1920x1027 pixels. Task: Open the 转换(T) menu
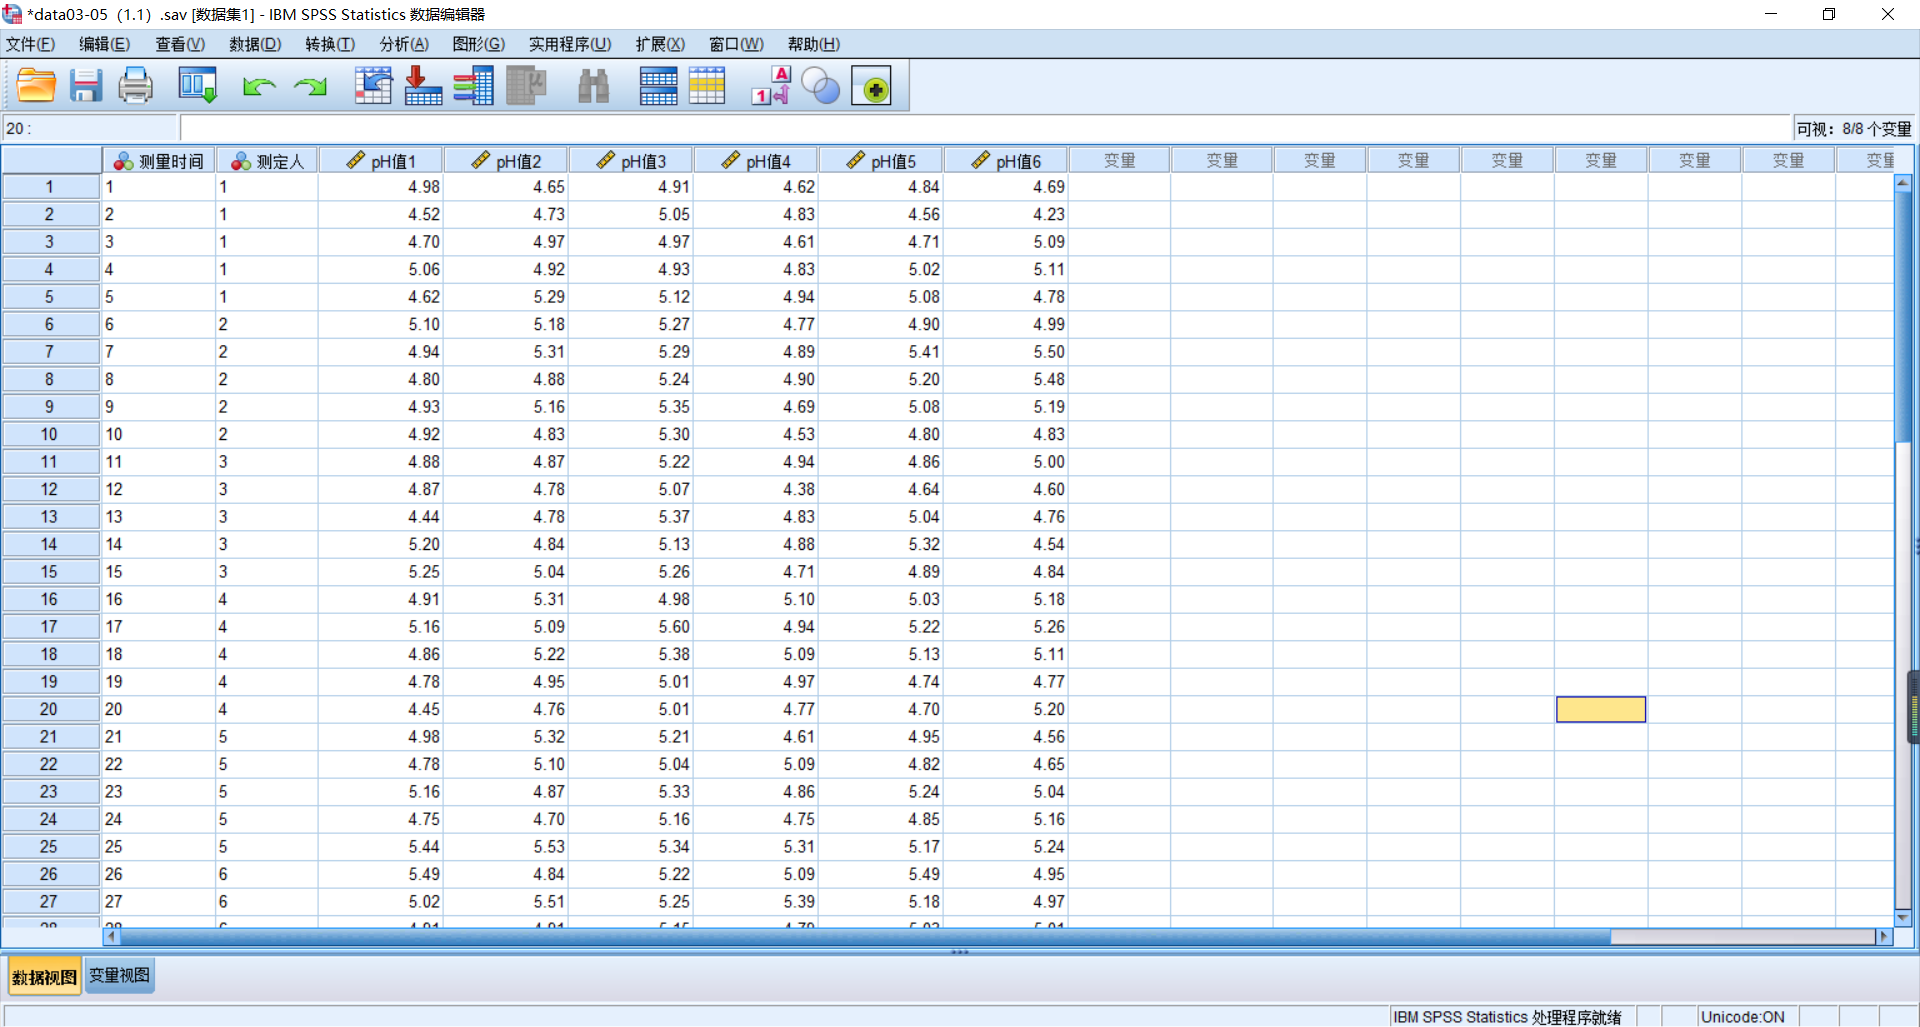point(330,44)
